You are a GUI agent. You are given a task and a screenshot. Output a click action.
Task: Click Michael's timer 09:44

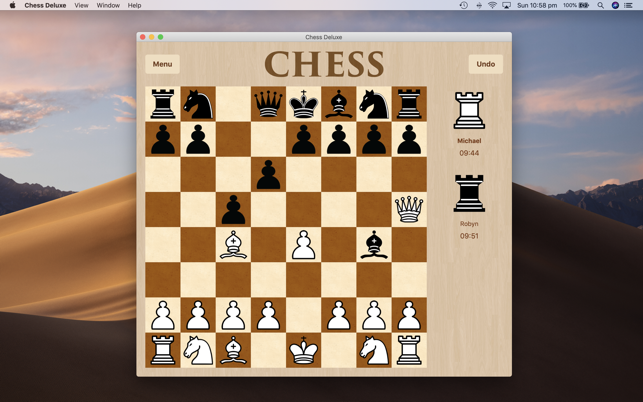pyautogui.click(x=469, y=153)
